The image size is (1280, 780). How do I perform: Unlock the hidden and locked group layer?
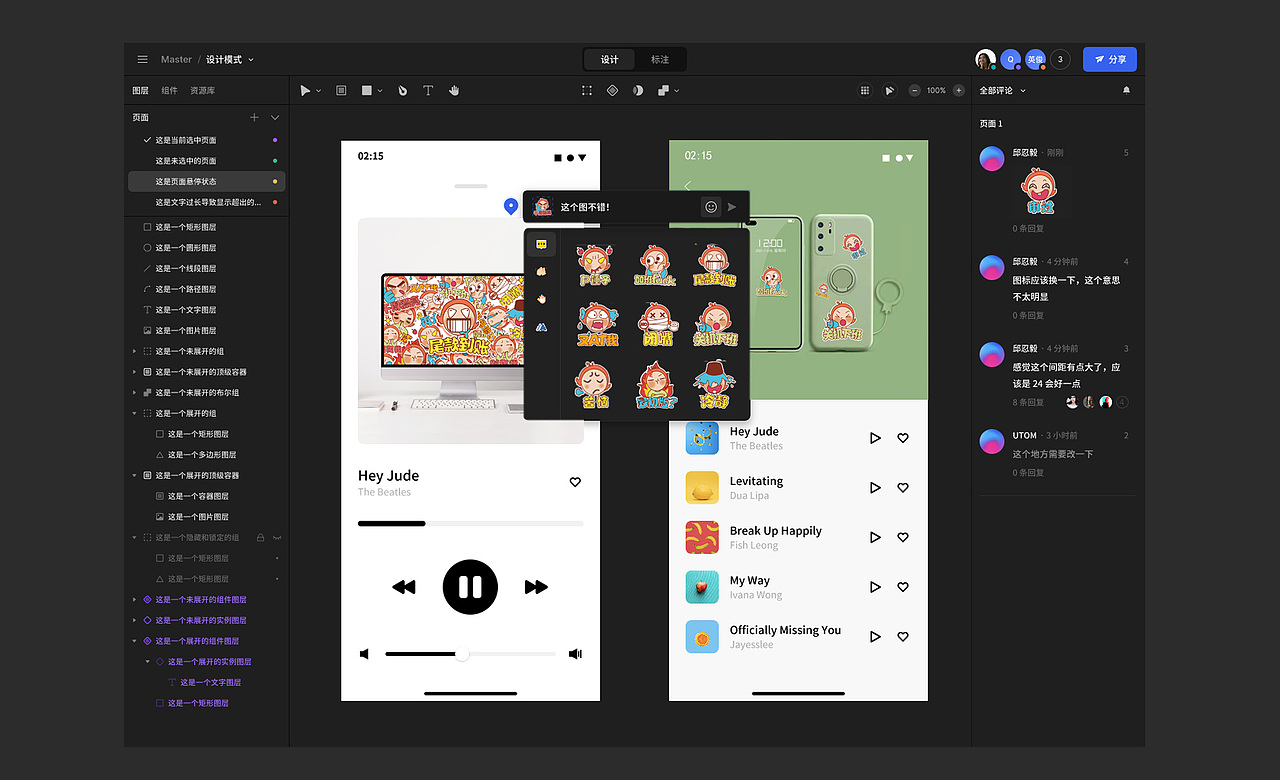coord(261,537)
